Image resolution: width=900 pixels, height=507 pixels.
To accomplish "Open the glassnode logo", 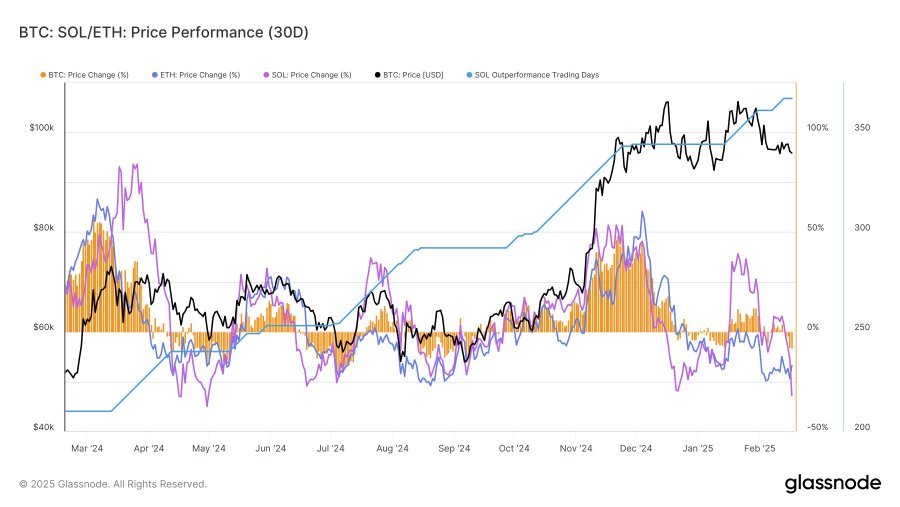I will [x=832, y=484].
